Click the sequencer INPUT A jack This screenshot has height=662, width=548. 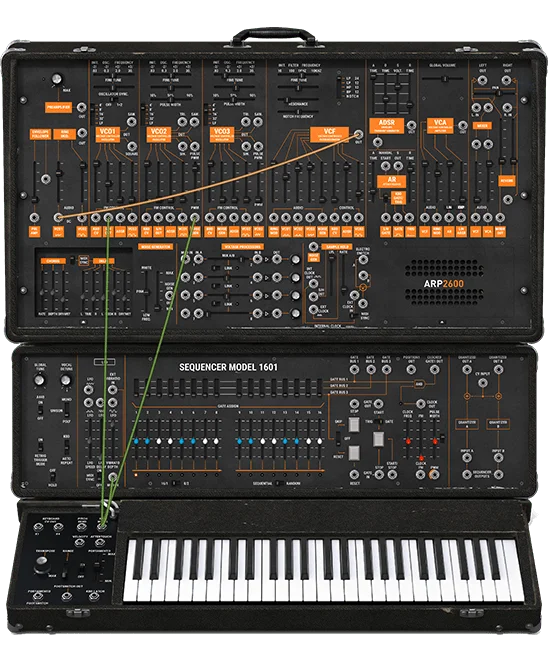467,458
